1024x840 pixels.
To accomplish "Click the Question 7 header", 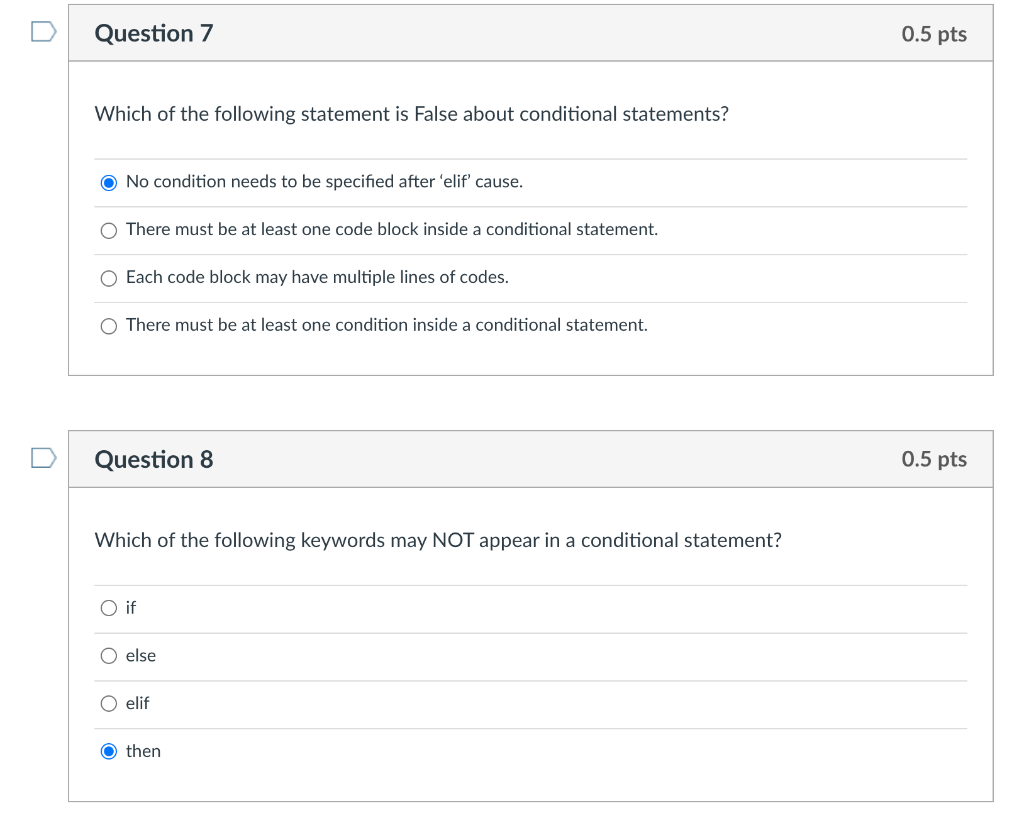I will pos(153,33).
